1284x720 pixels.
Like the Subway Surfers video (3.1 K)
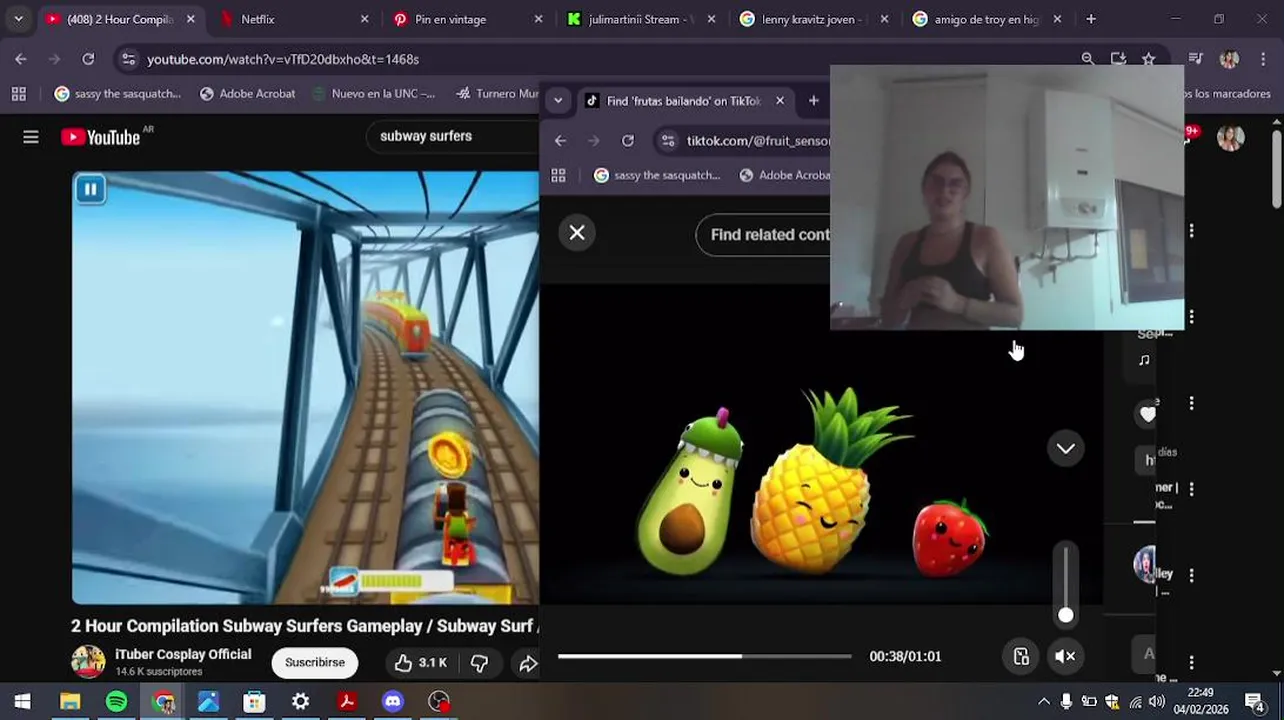pyautogui.click(x=420, y=662)
